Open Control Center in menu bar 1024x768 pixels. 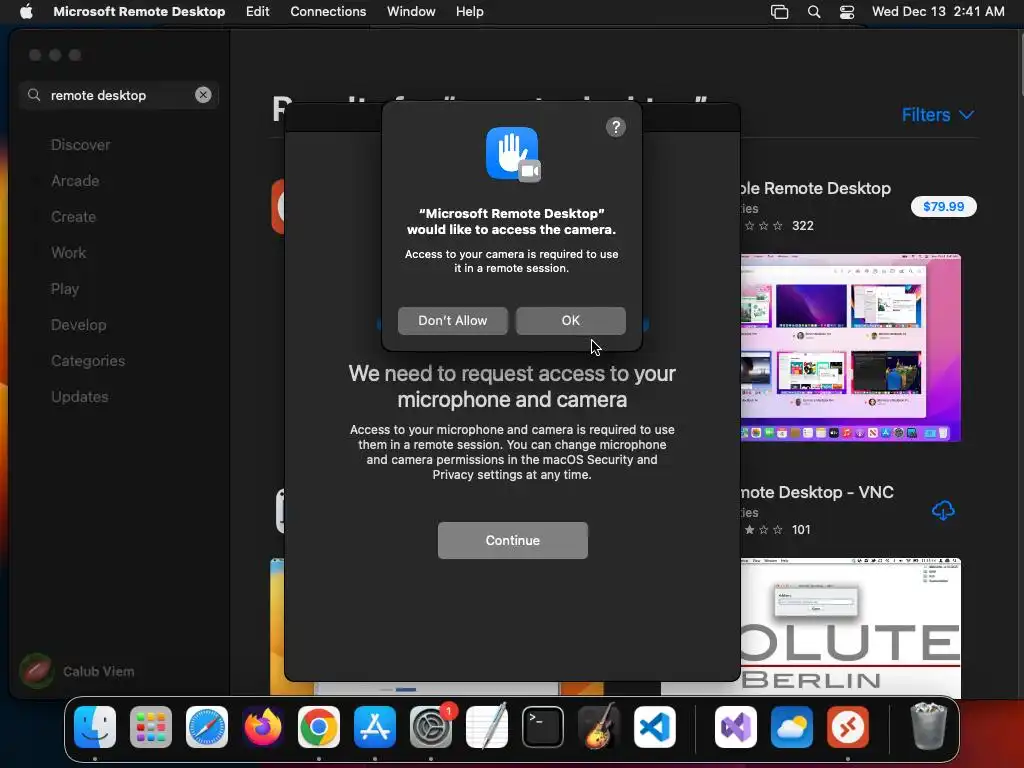pyautogui.click(x=847, y=12)
